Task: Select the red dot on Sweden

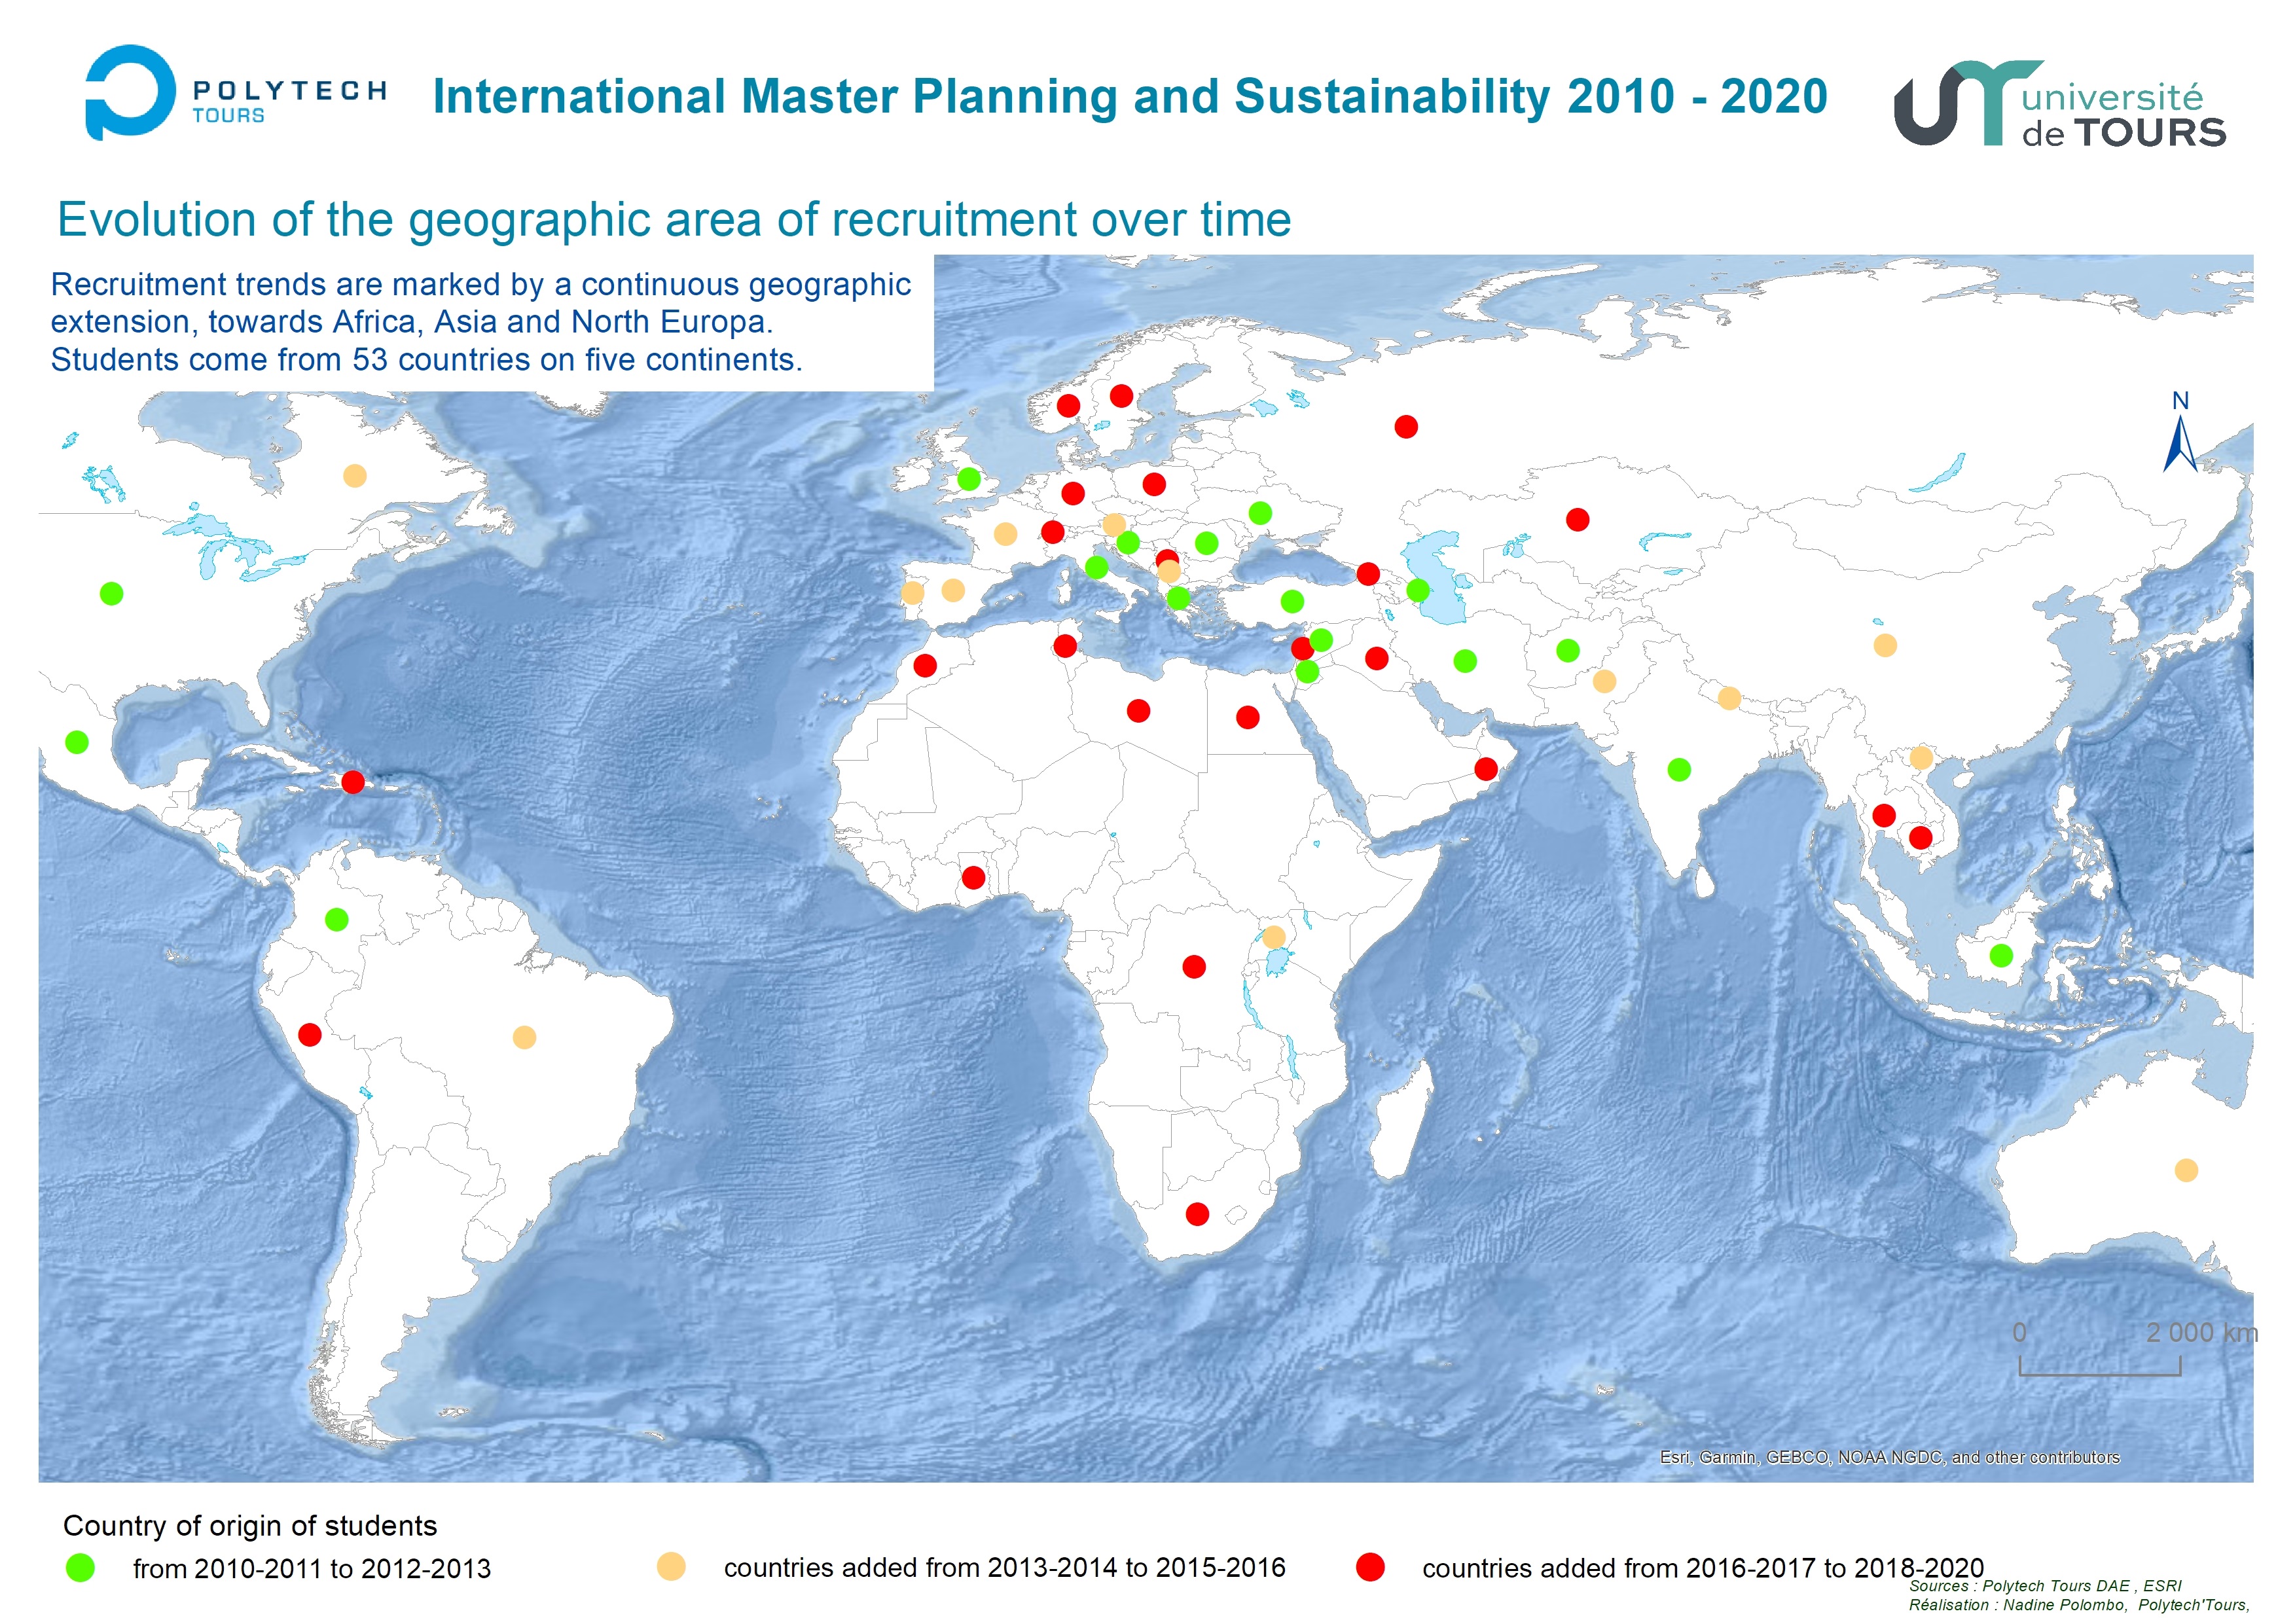Action: point(1121,396)
